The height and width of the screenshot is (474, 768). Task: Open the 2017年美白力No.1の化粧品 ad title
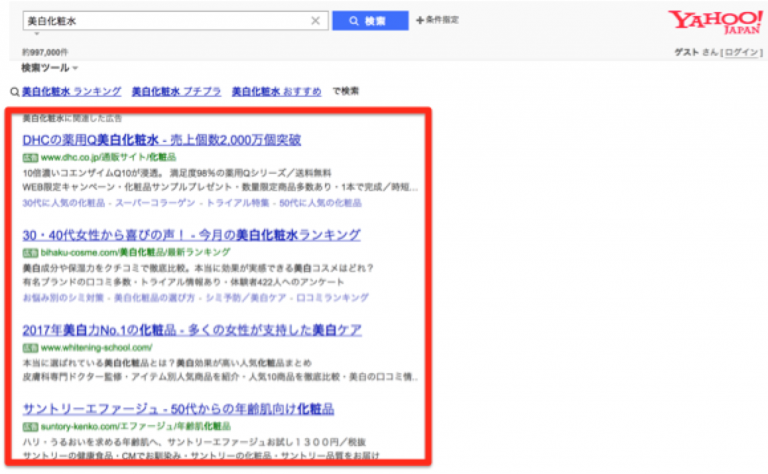192,330
